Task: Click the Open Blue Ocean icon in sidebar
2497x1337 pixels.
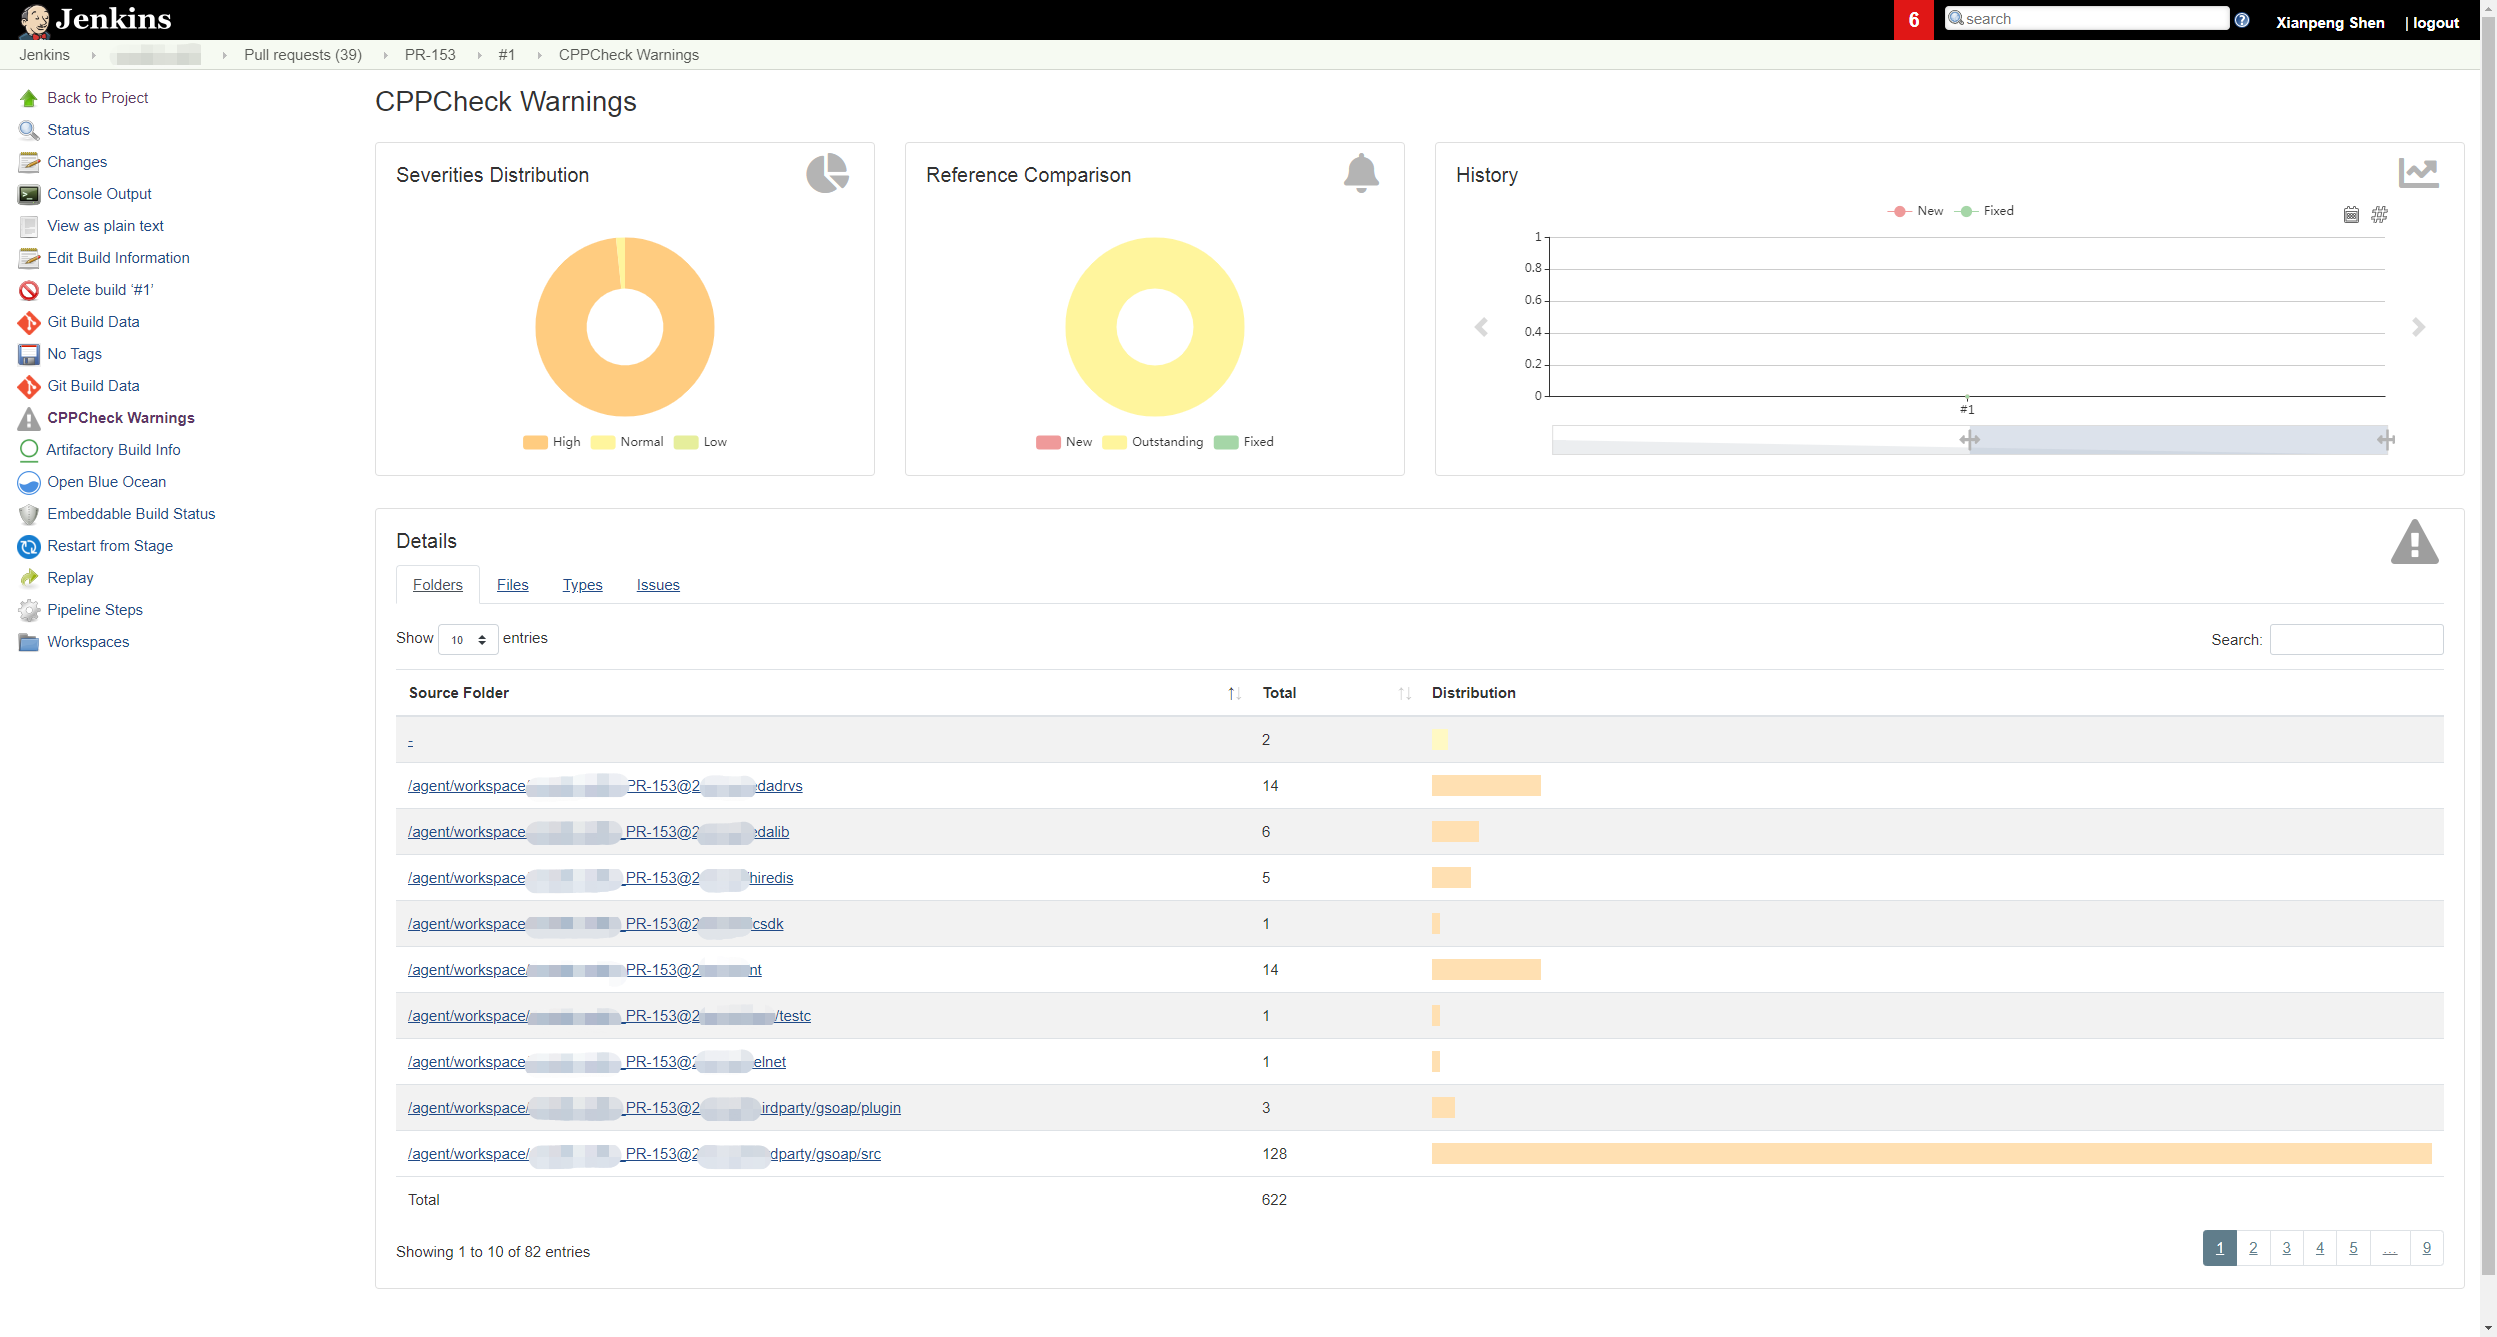Action: [x=28, y=480]
